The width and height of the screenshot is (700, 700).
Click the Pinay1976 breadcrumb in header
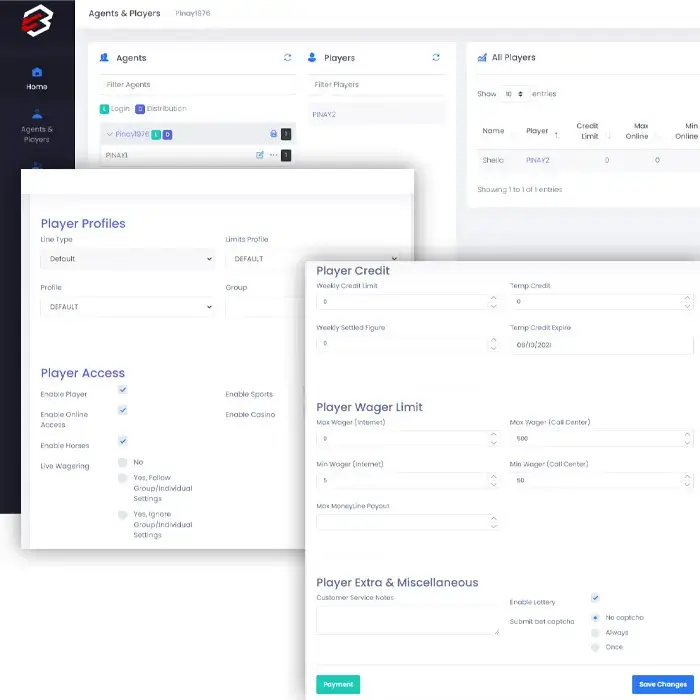[x=193, y=13]
